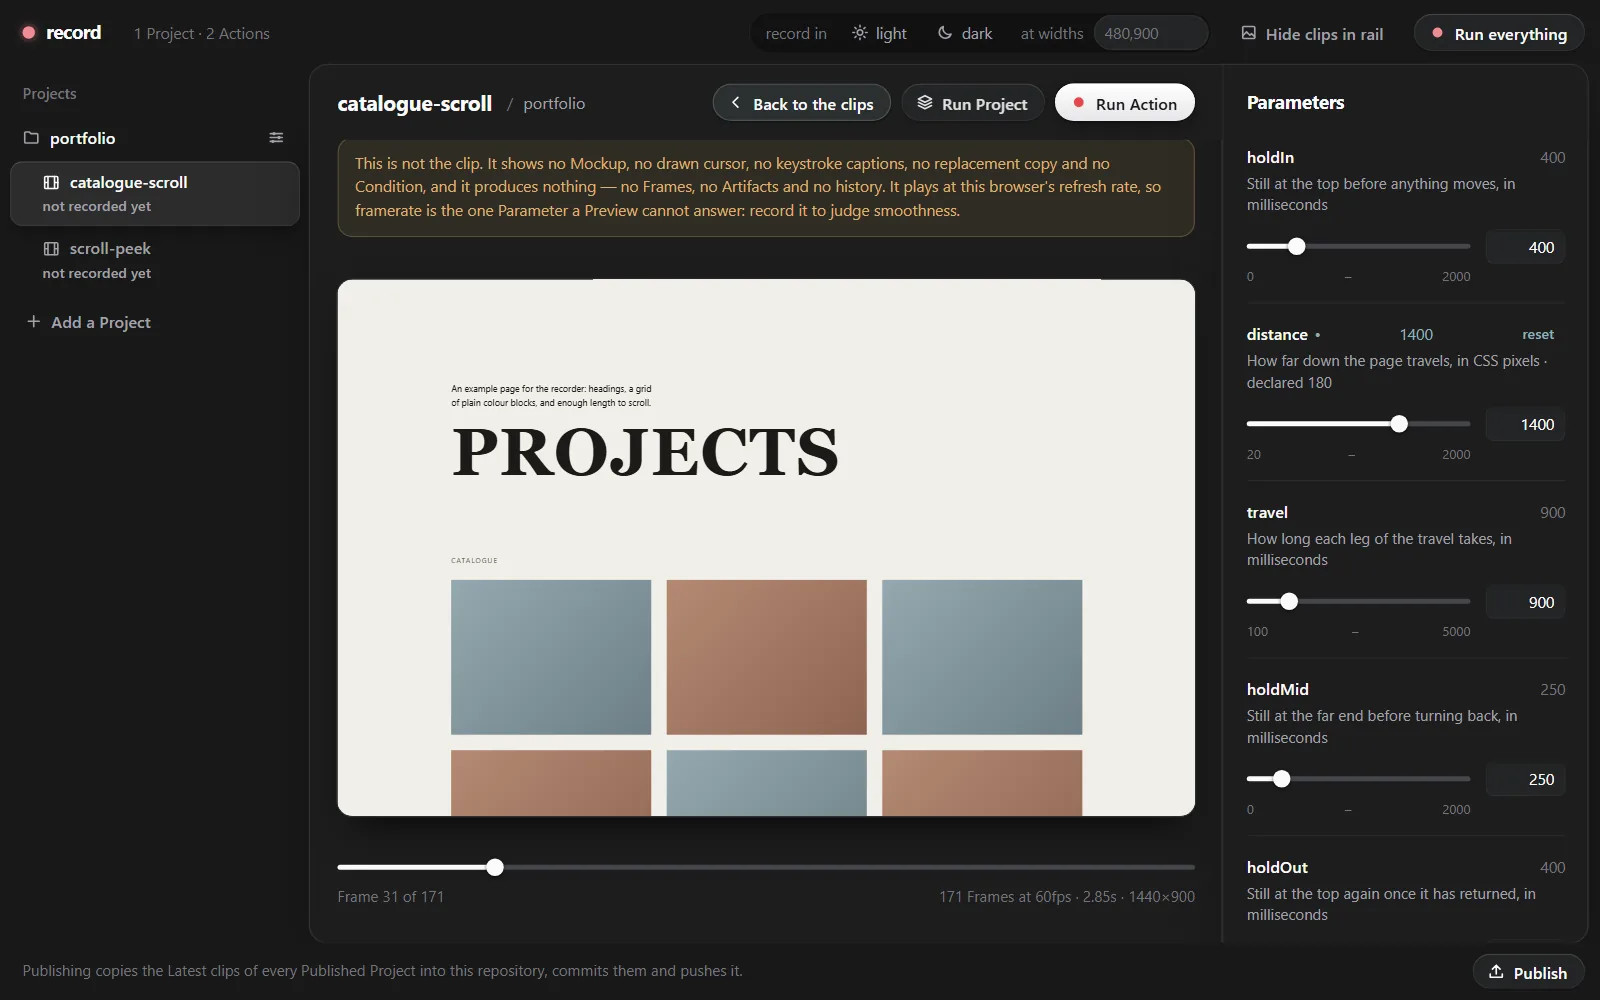This screenshot has height=1000, width=1600.
Task: Click the distance slider handle
Action: [x=1399, y=424]
